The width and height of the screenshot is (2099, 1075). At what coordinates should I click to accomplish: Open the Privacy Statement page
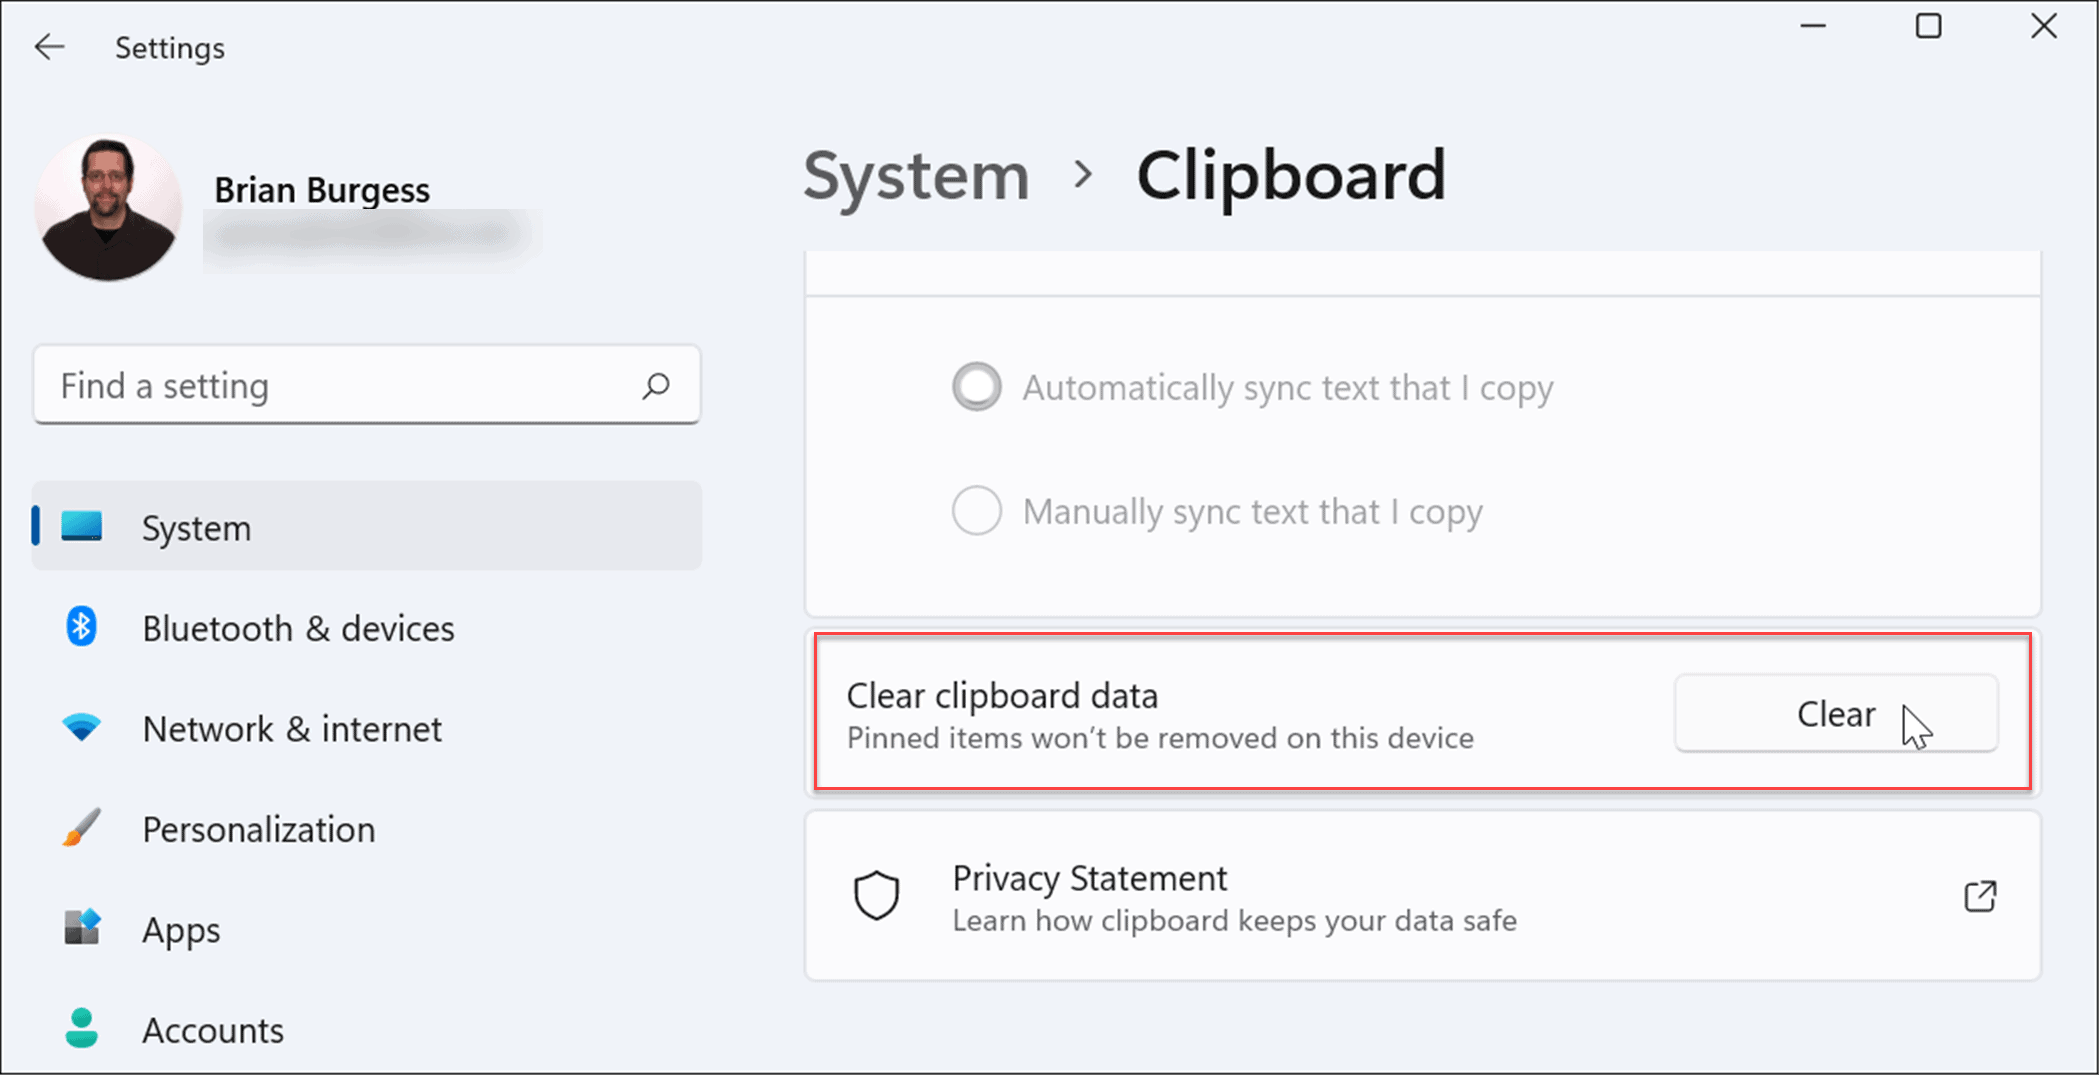click(1089, 878)
